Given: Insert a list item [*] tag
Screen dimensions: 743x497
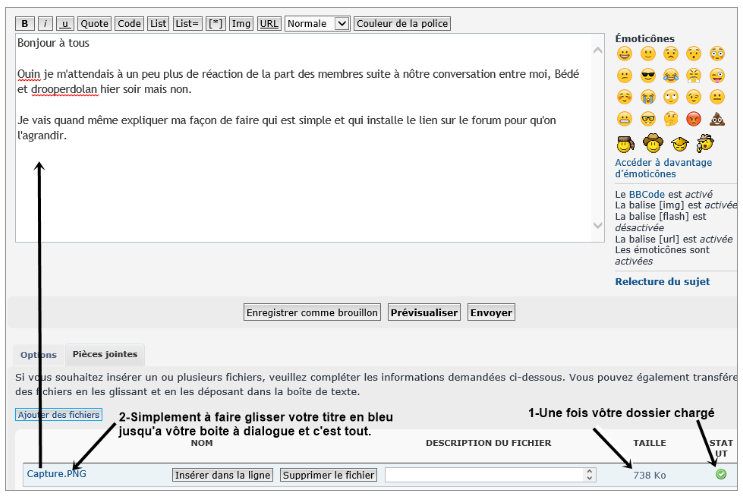Looking at the screenshot, I should click(216, 24).
